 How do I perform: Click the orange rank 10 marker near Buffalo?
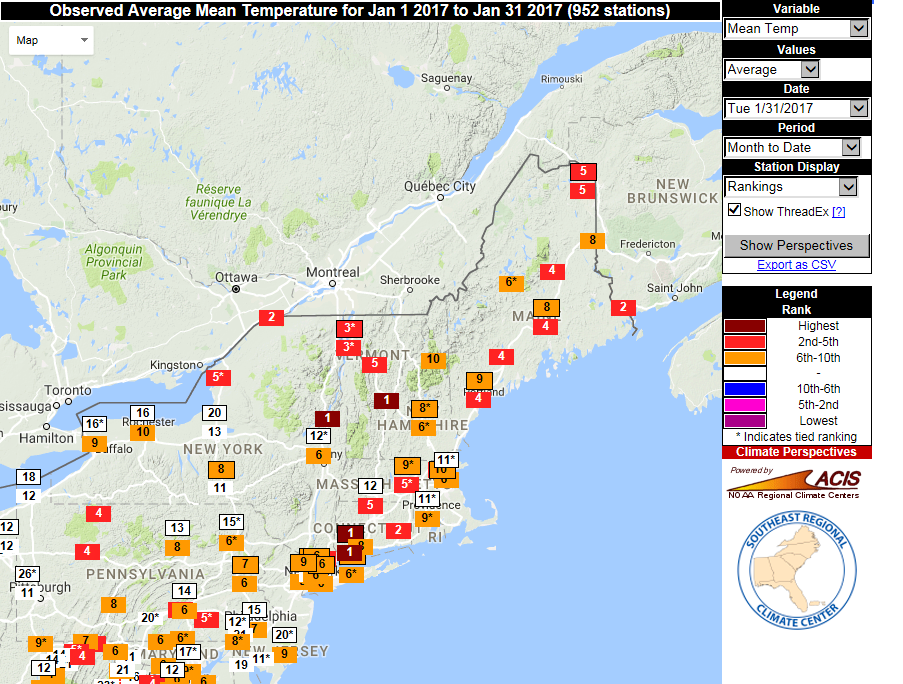tap(143, 433)
